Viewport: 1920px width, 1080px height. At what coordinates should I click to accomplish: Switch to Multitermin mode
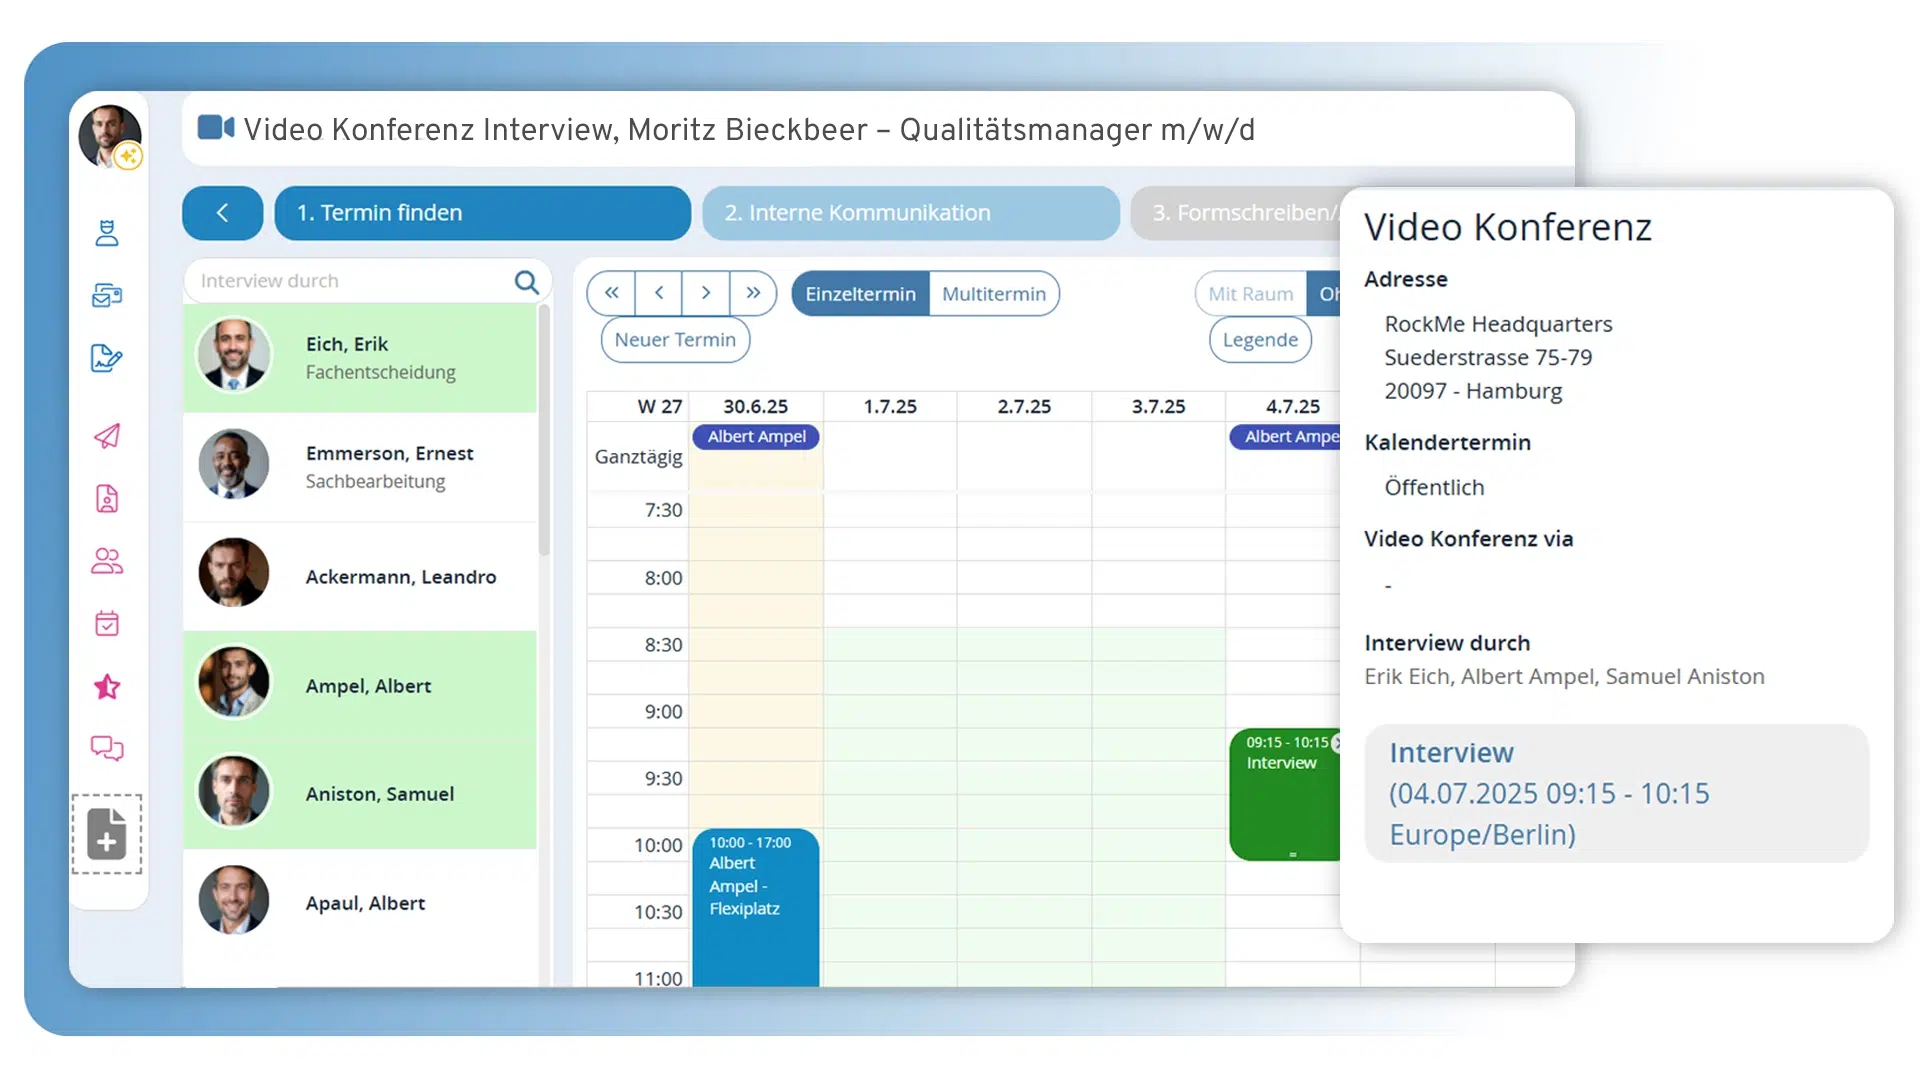click(x=993, y=294)
